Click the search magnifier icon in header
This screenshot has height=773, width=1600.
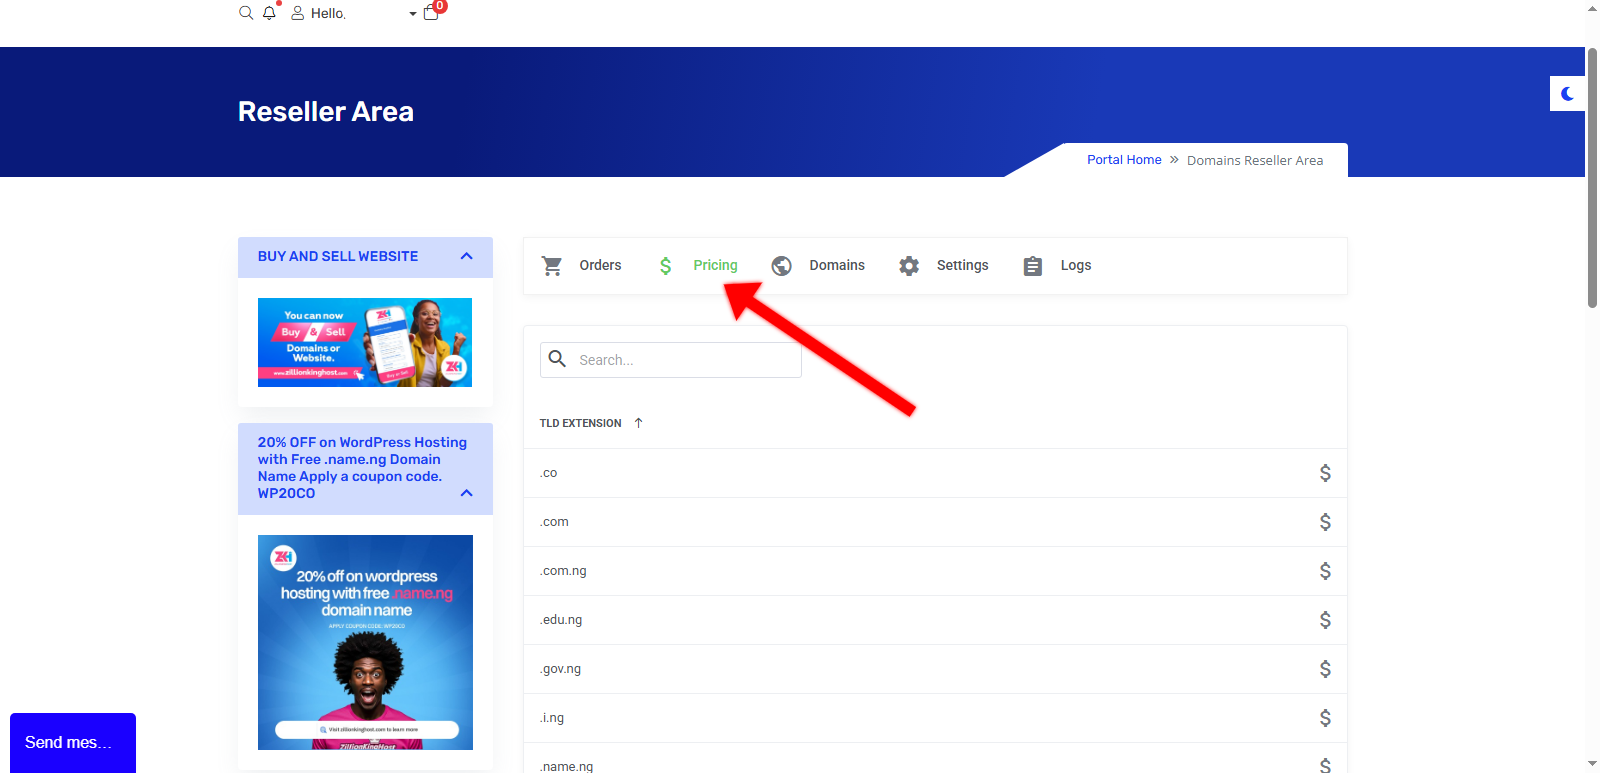pos(246,13)
